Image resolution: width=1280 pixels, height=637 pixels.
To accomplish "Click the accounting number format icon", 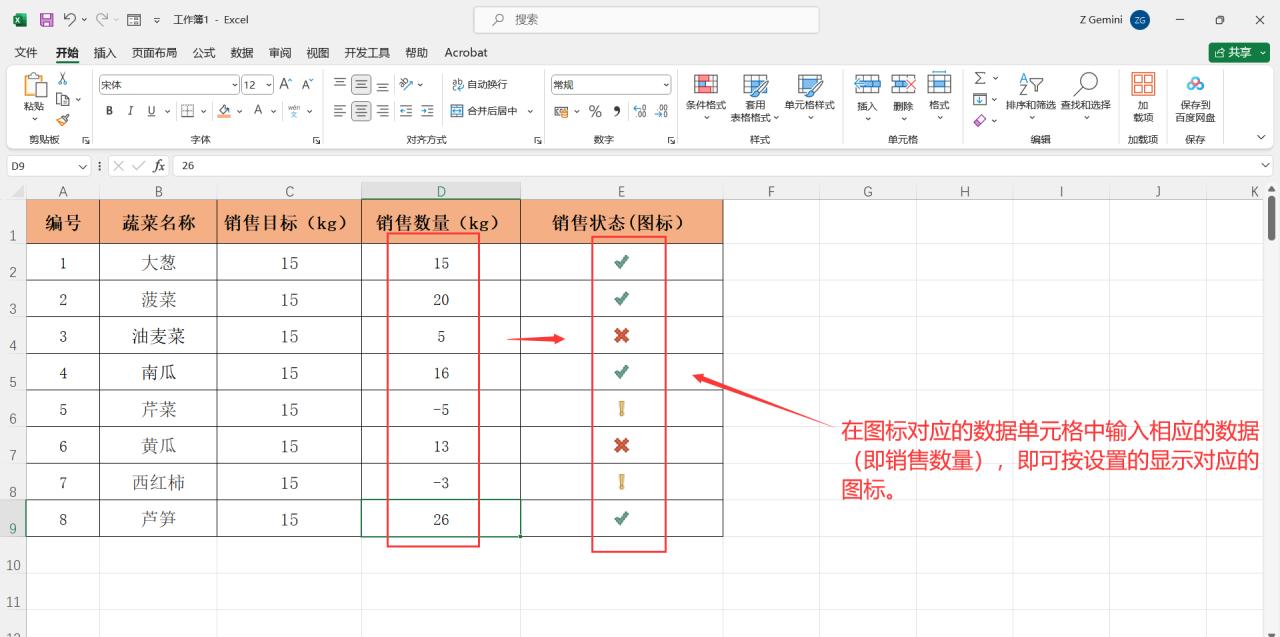I will click(561, 111).
